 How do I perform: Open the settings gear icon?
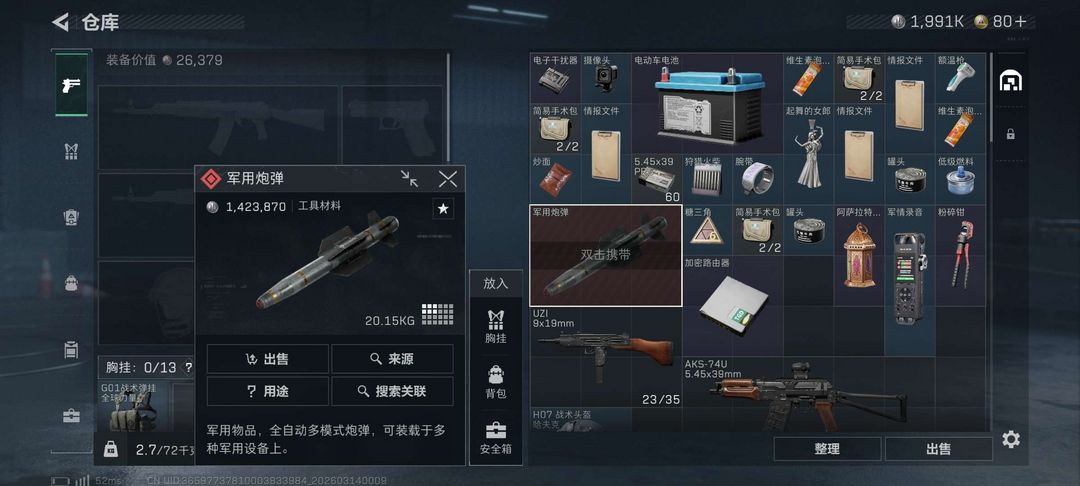coord(1011,439)
